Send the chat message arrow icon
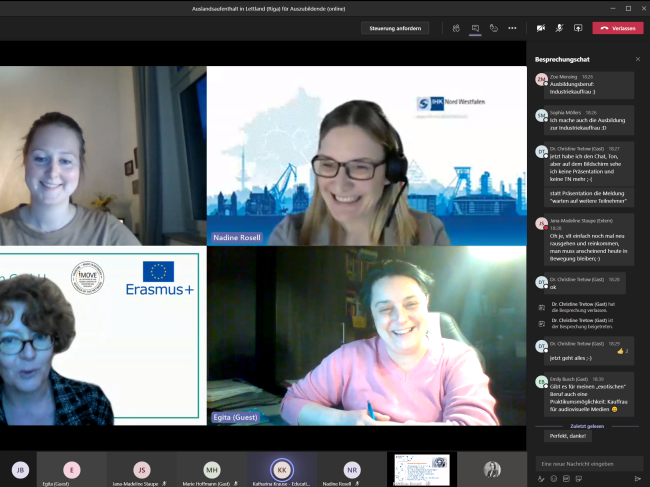This screenshot has width=650, height=487. [638, 479]
